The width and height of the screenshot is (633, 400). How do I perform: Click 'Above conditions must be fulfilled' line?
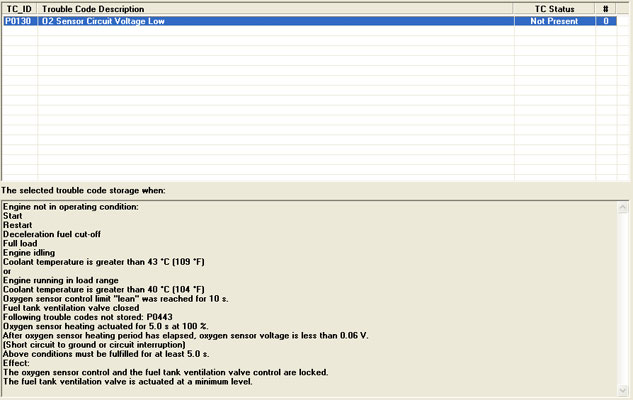pos(106,354)
